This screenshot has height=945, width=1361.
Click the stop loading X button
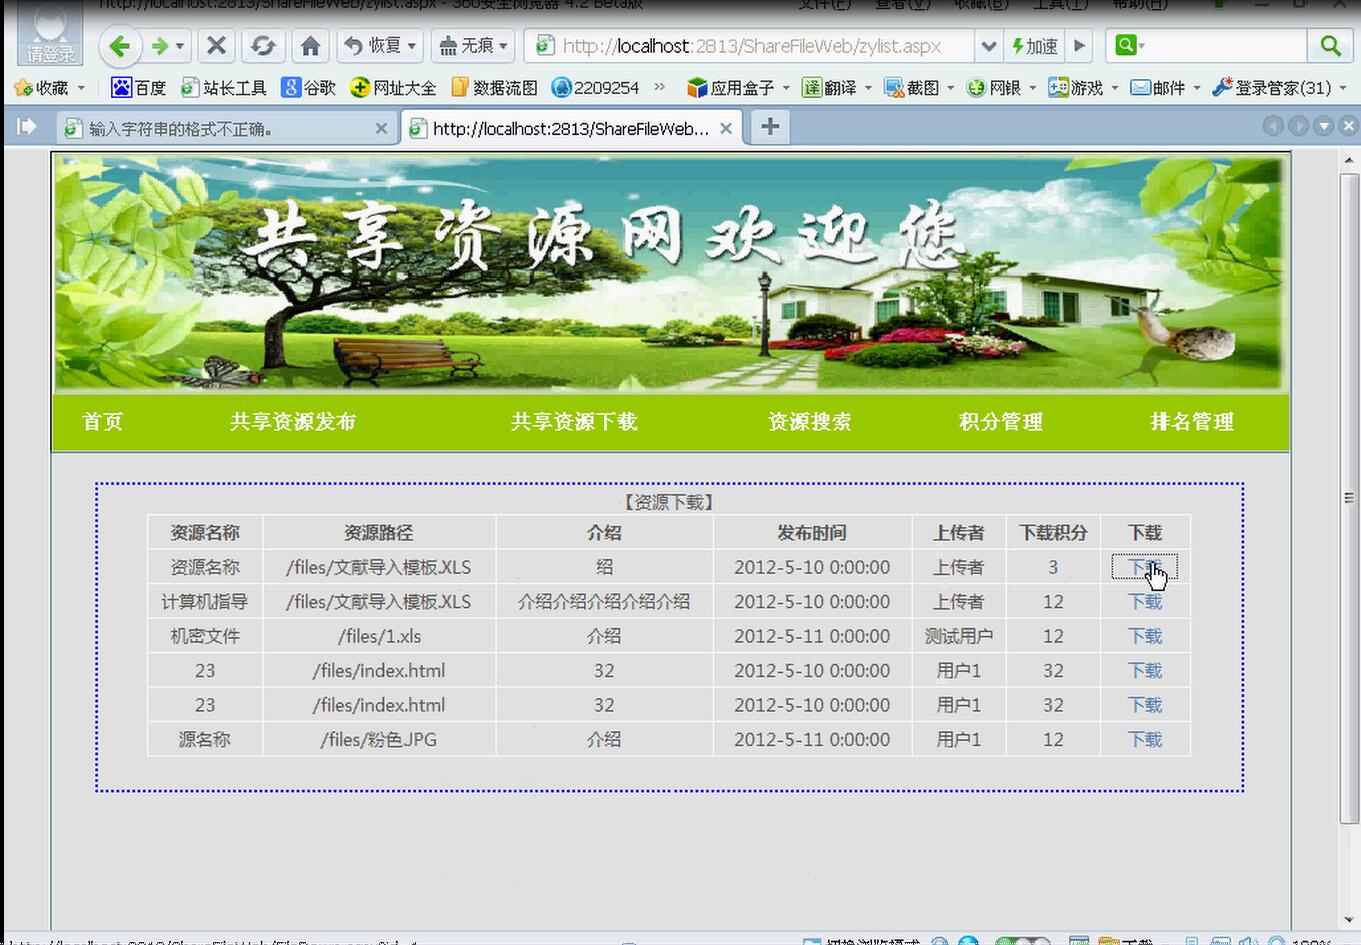216,46
